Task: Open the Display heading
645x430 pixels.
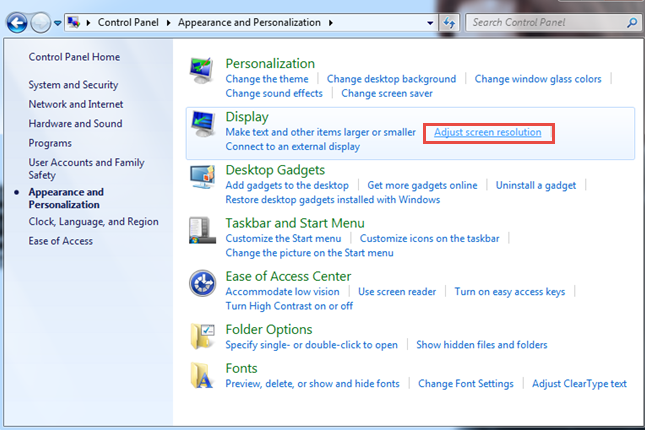Action: (247, 117)
